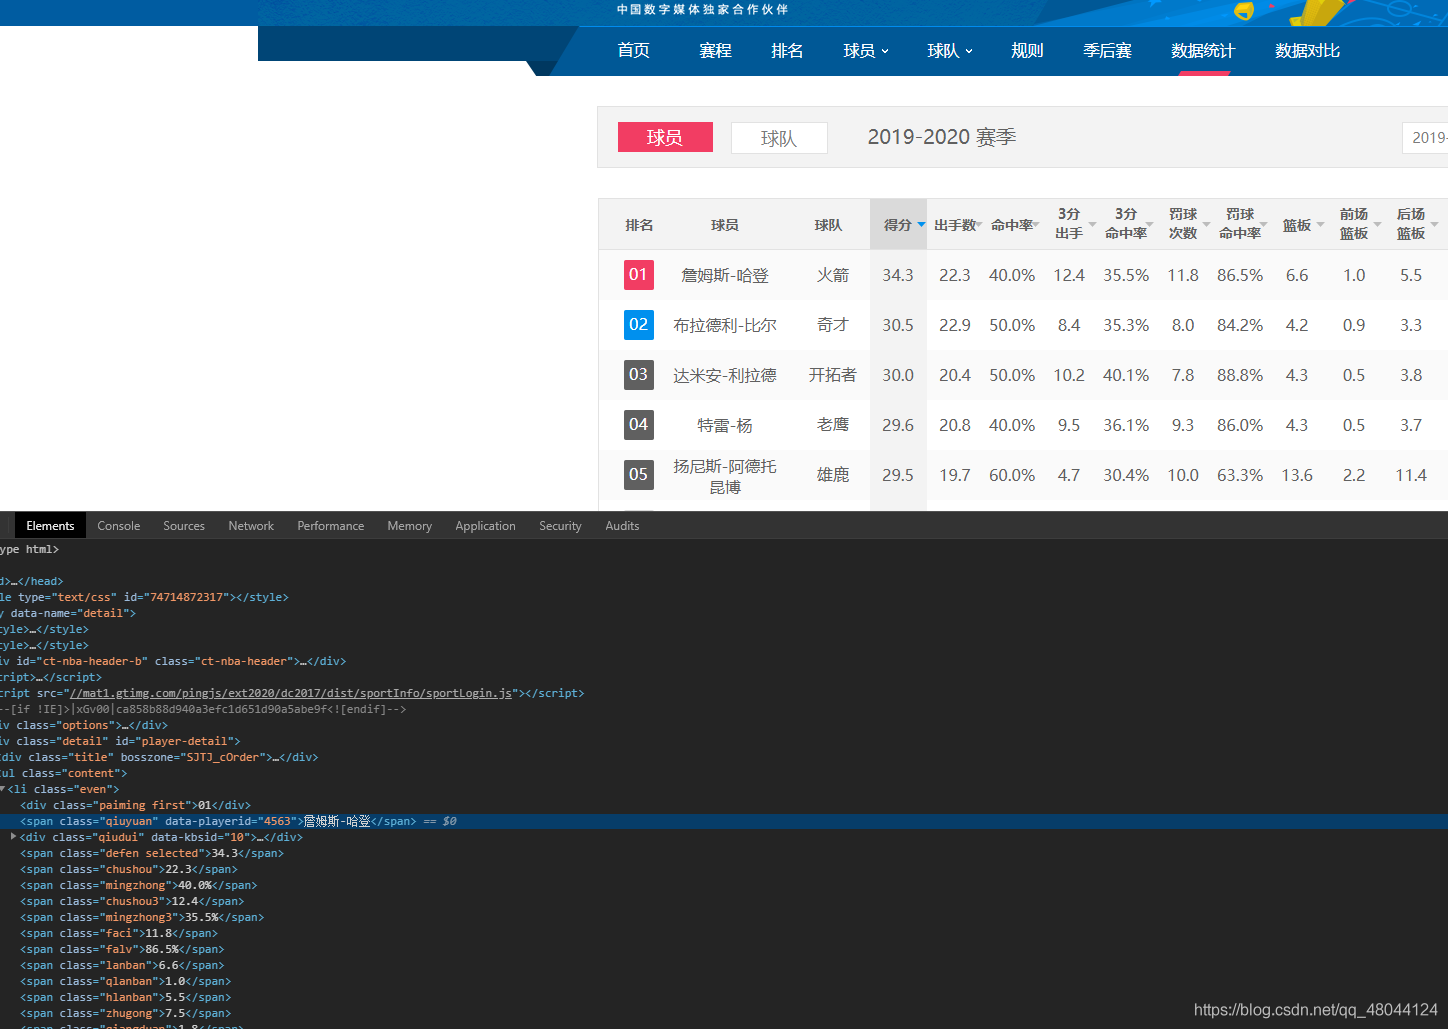Image resolution: width=1448 pixels, height=1029 pixels.
Task: Open 赛程 in the navigation bar
Action: coord(716,51)
